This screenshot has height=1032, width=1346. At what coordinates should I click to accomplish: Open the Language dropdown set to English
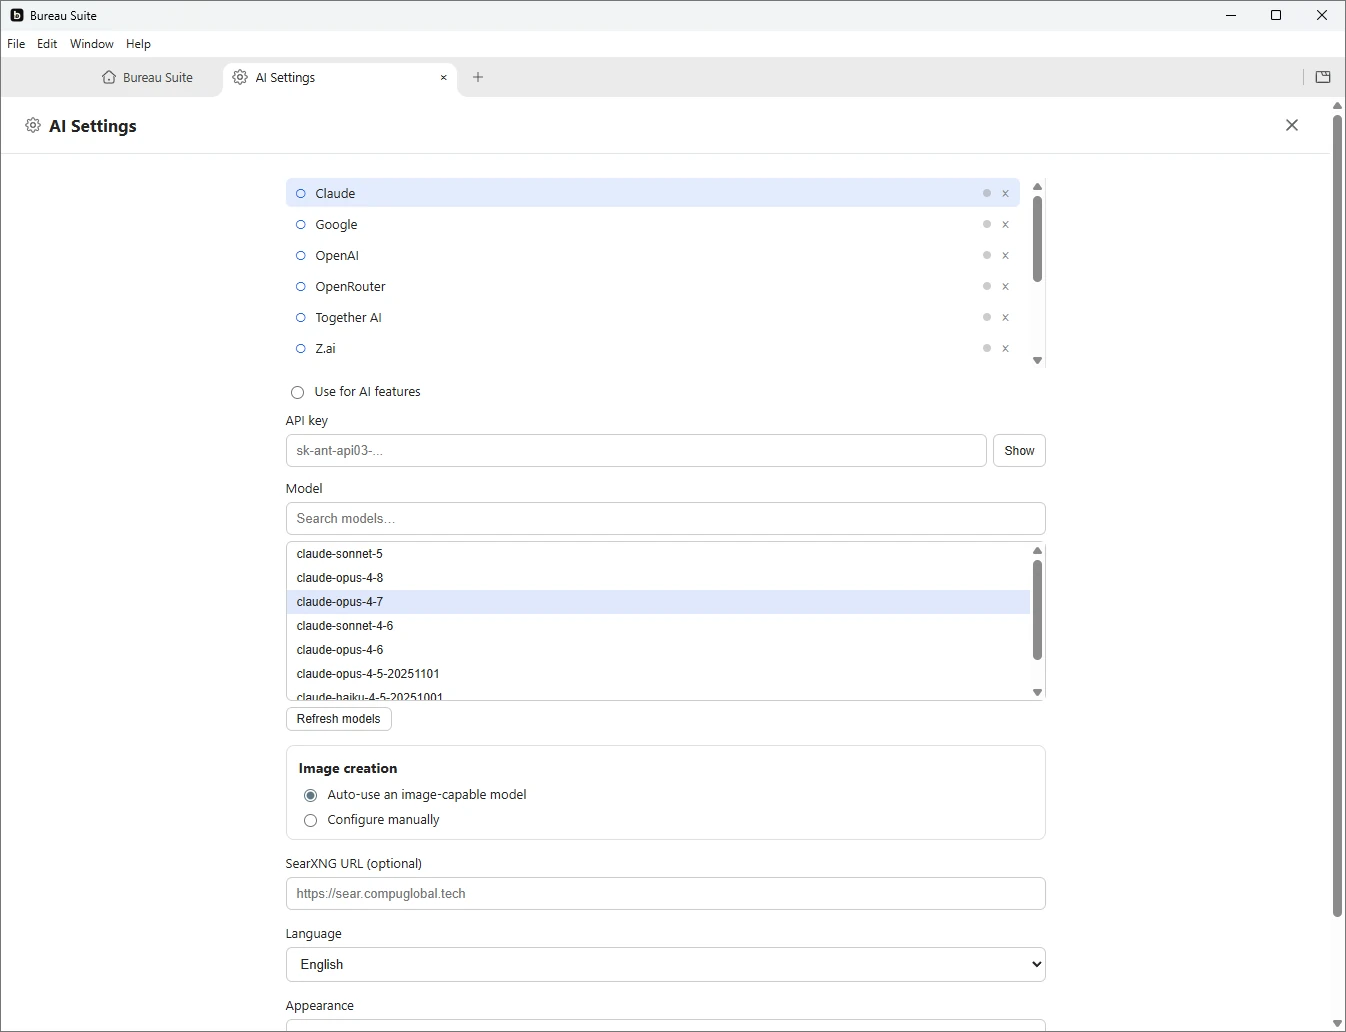665,964
